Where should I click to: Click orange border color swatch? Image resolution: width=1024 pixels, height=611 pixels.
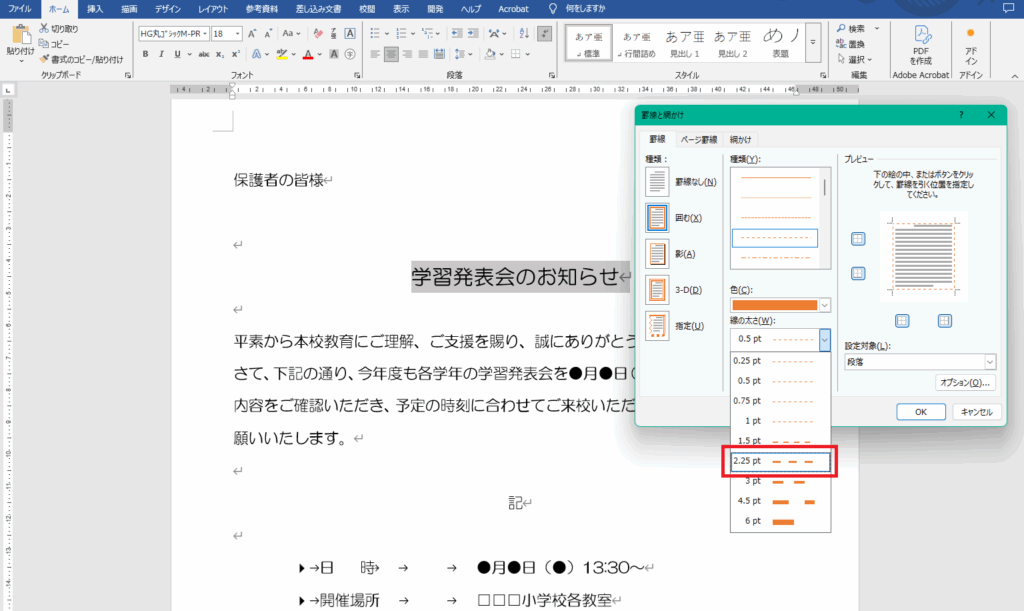[x=775, y=305]
